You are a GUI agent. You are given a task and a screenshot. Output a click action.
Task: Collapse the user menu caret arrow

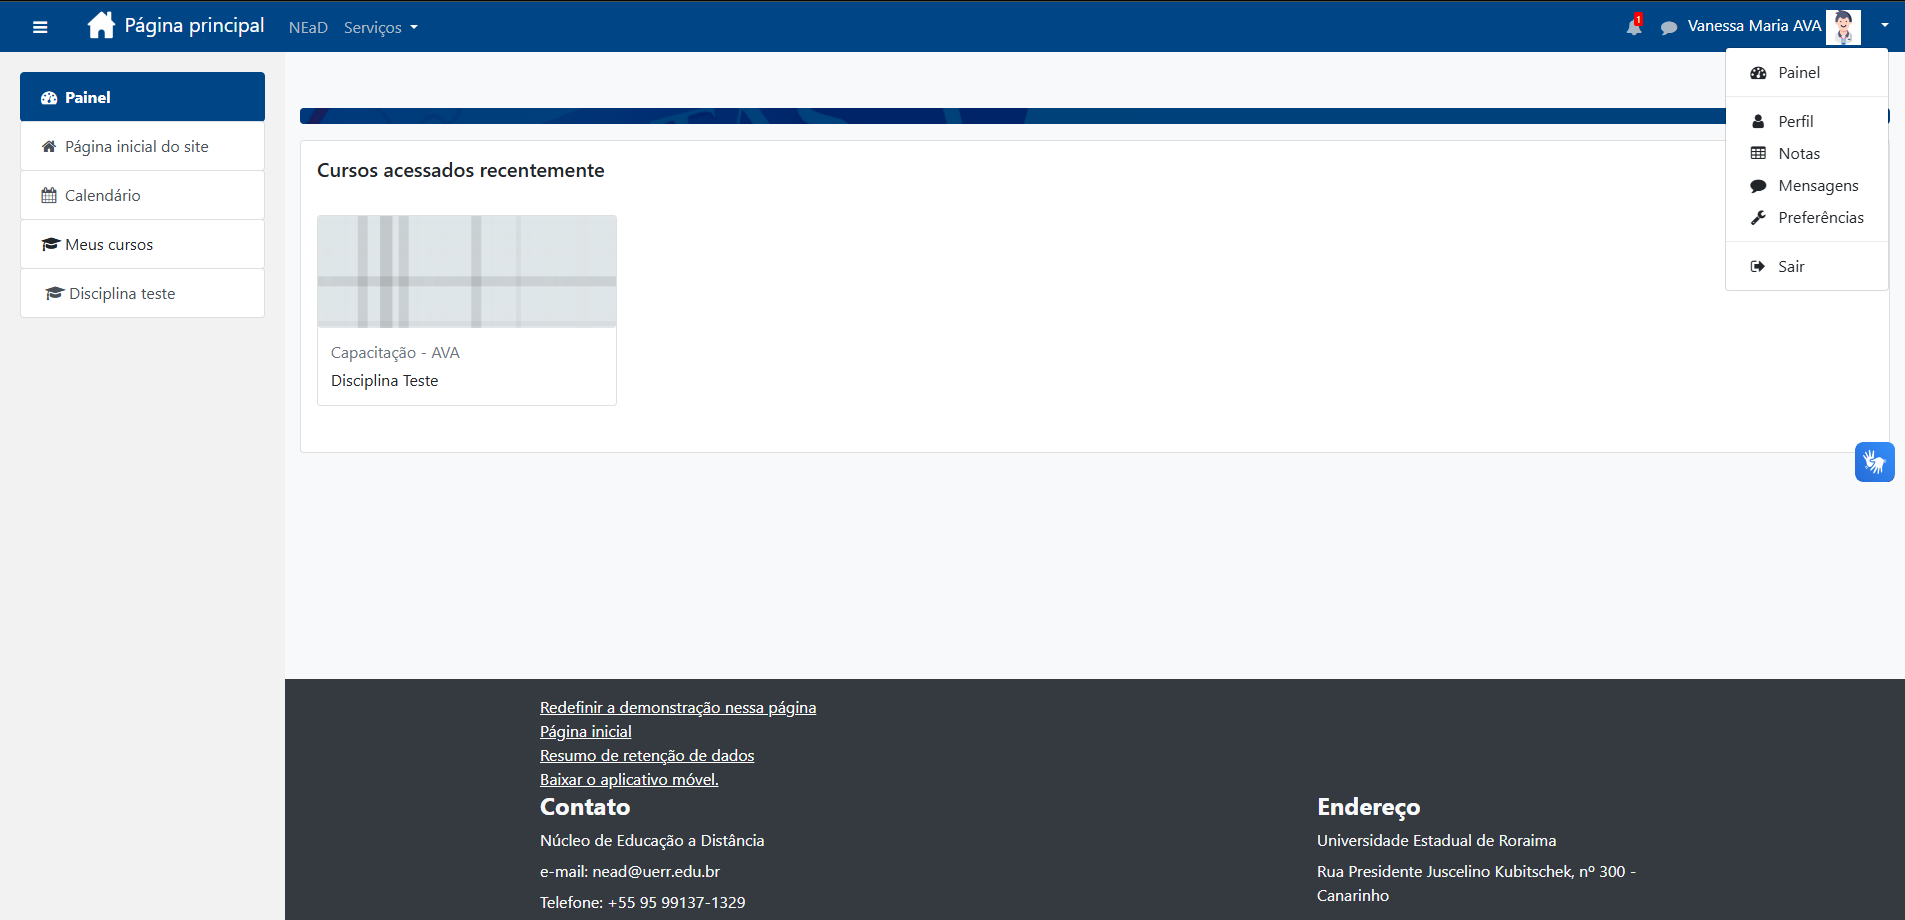[x=1884, y=26]
